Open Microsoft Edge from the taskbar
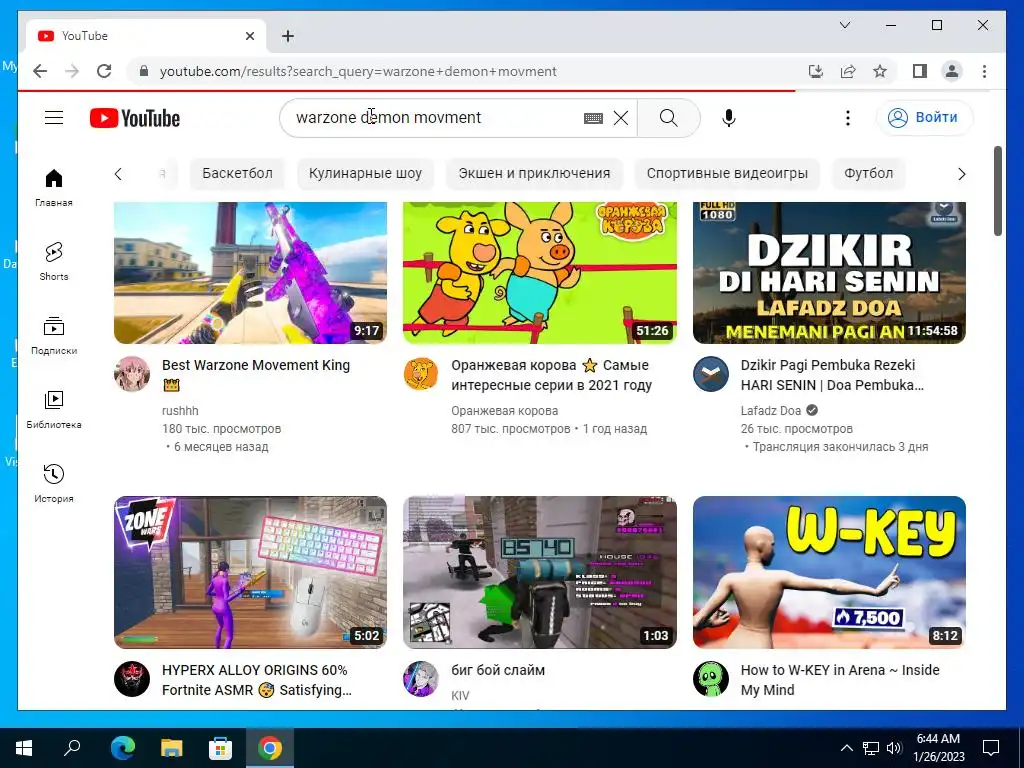Viewport: 1024px width, 768px height. 122,748
